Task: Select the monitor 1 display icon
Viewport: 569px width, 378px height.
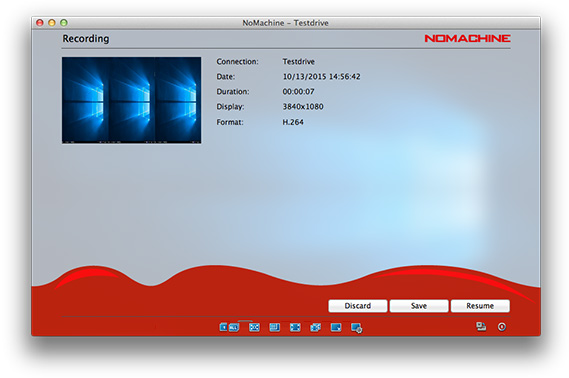Action: pyautogui.click(x=224, y=327)
